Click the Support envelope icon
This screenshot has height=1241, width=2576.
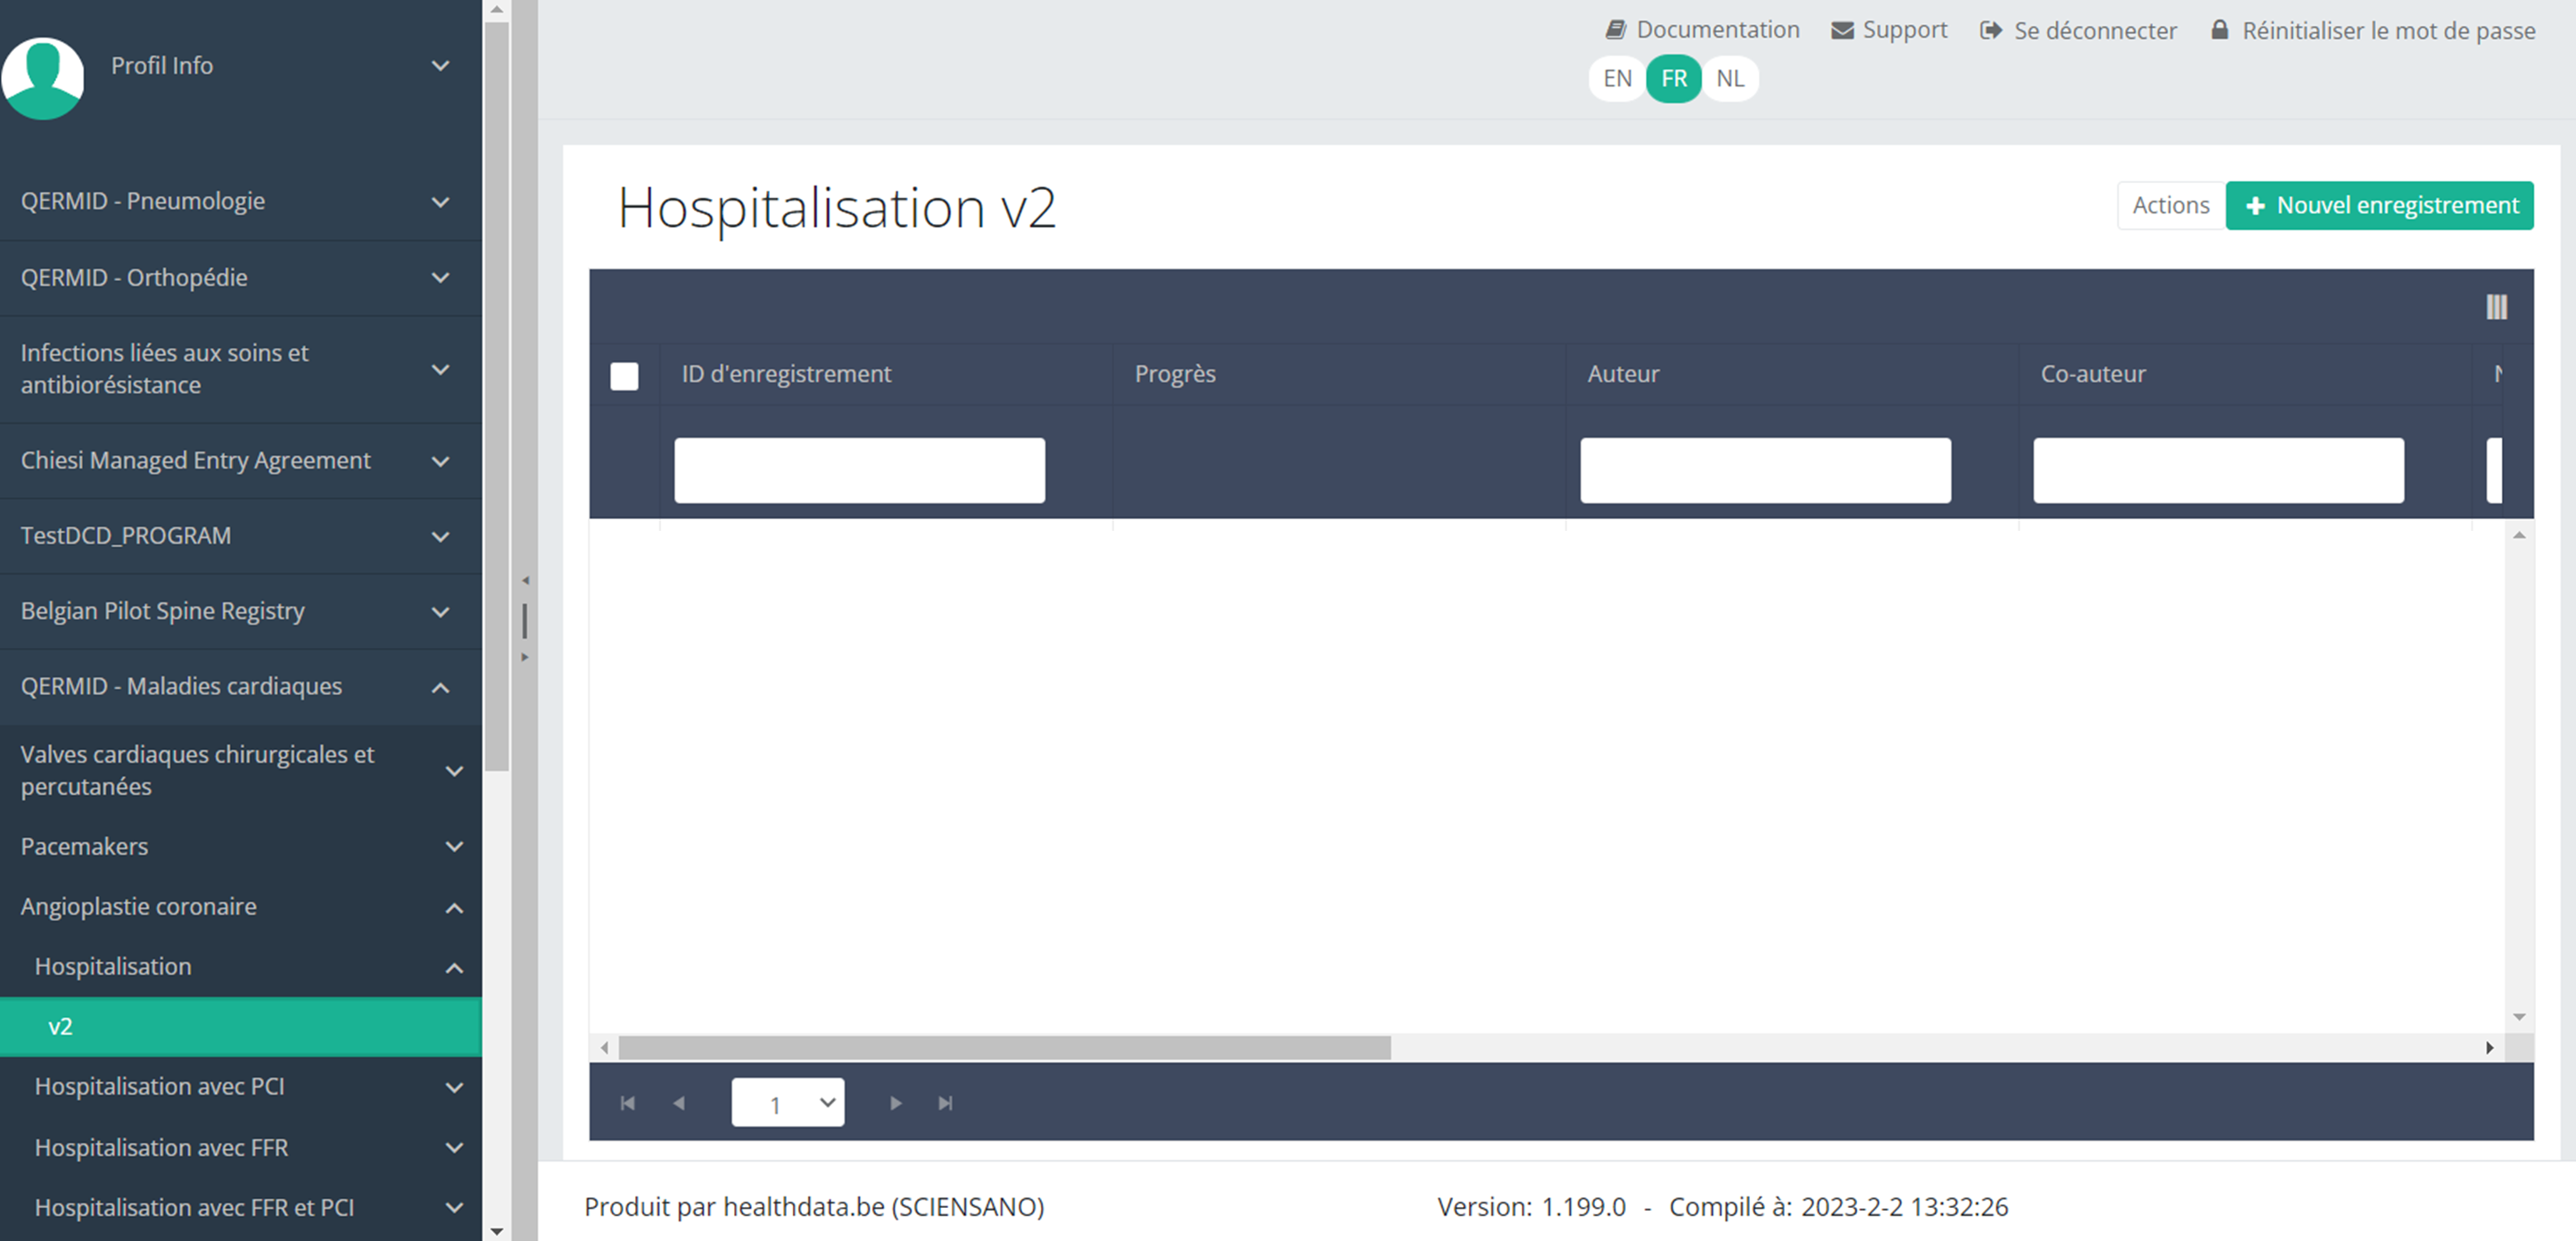pyautogui.click(x=1842, y=30)
